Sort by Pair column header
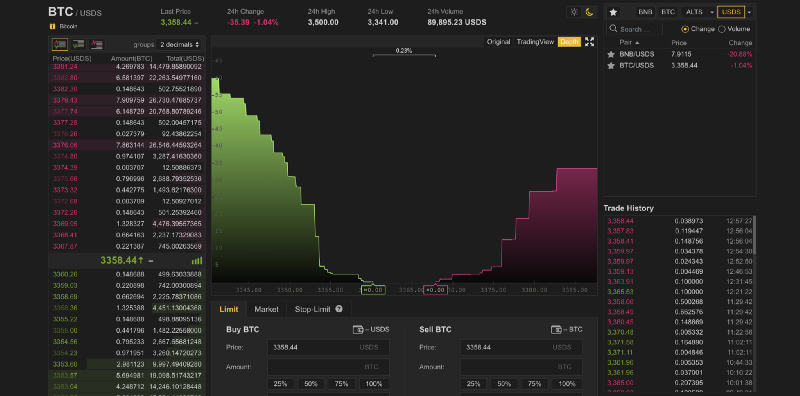This screenshot has height=396, width=800. click(629, 43)
